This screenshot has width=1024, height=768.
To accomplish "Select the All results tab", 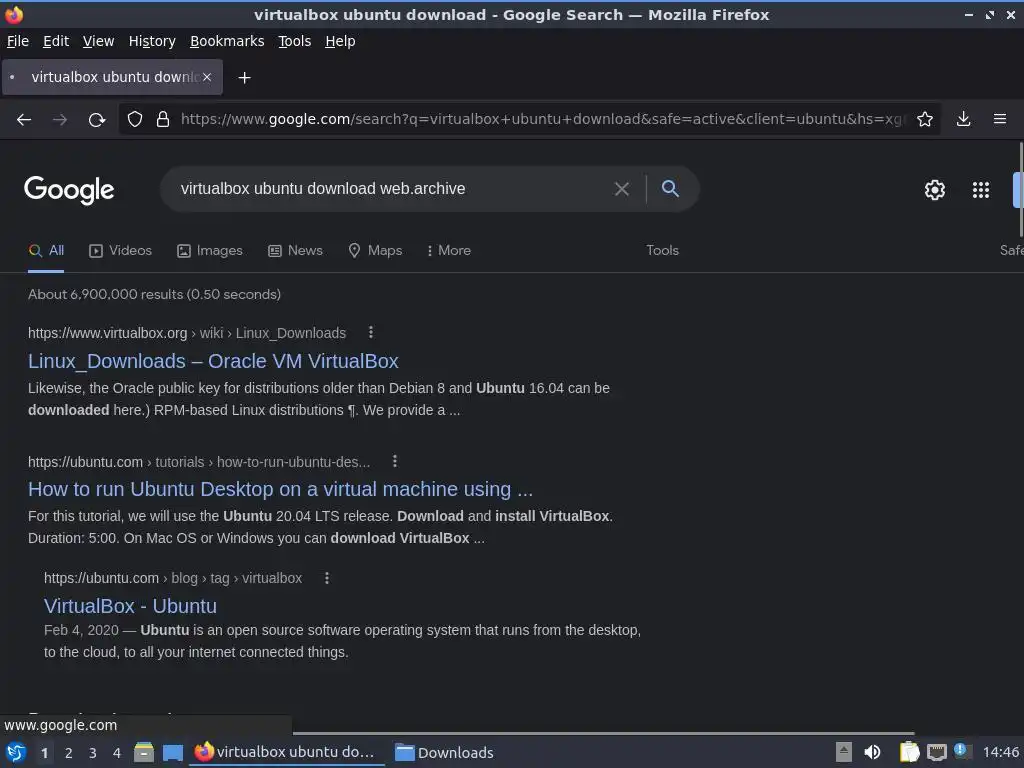I will (x=46, y=251).
